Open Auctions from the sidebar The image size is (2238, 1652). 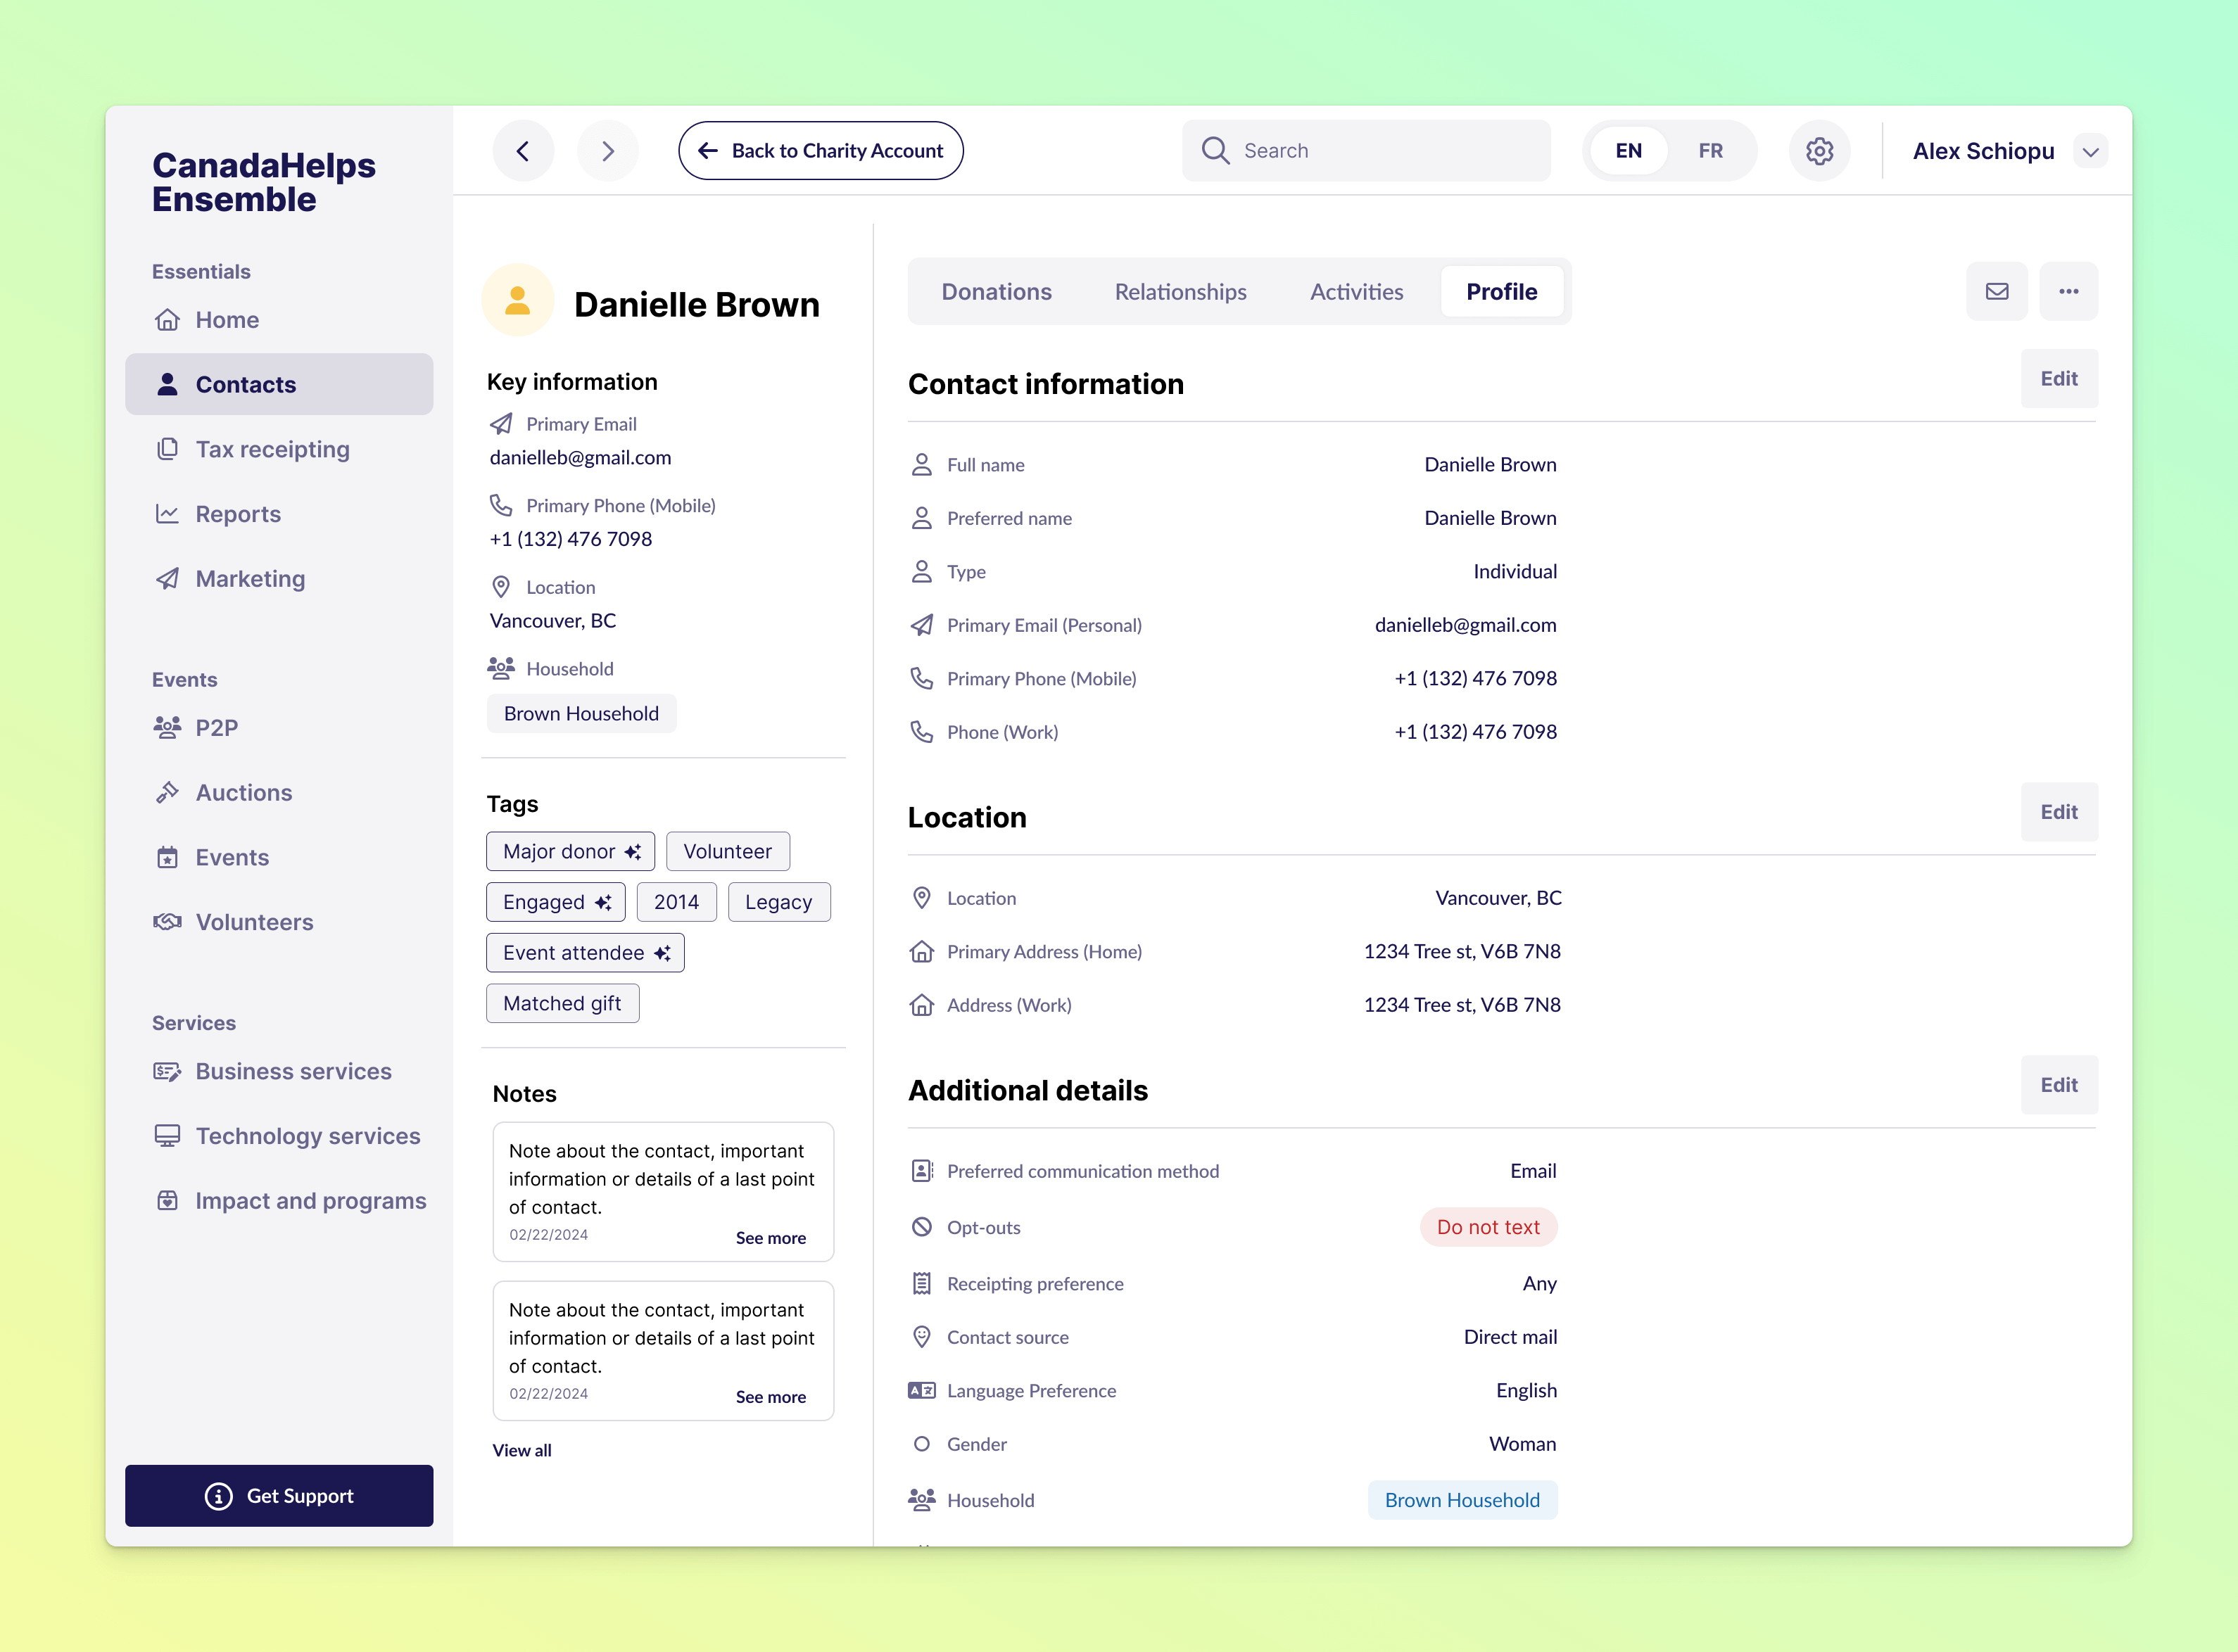coord(244,792)
